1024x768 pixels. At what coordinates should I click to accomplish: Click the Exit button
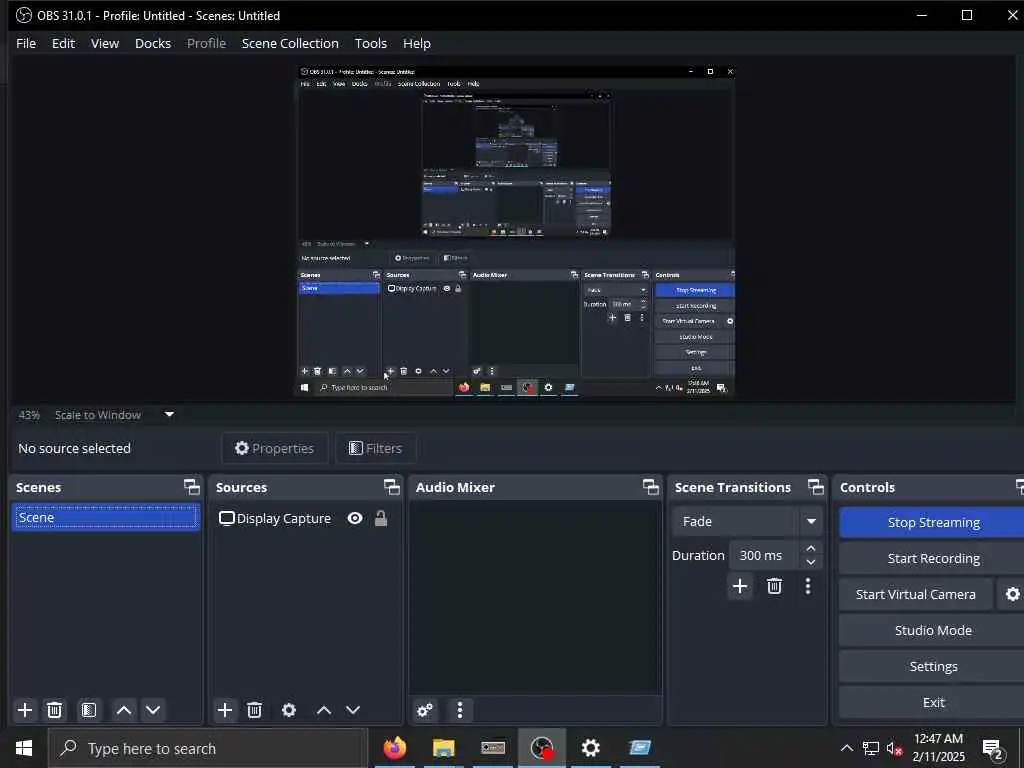pyautogui.click(x=932, y=702)
